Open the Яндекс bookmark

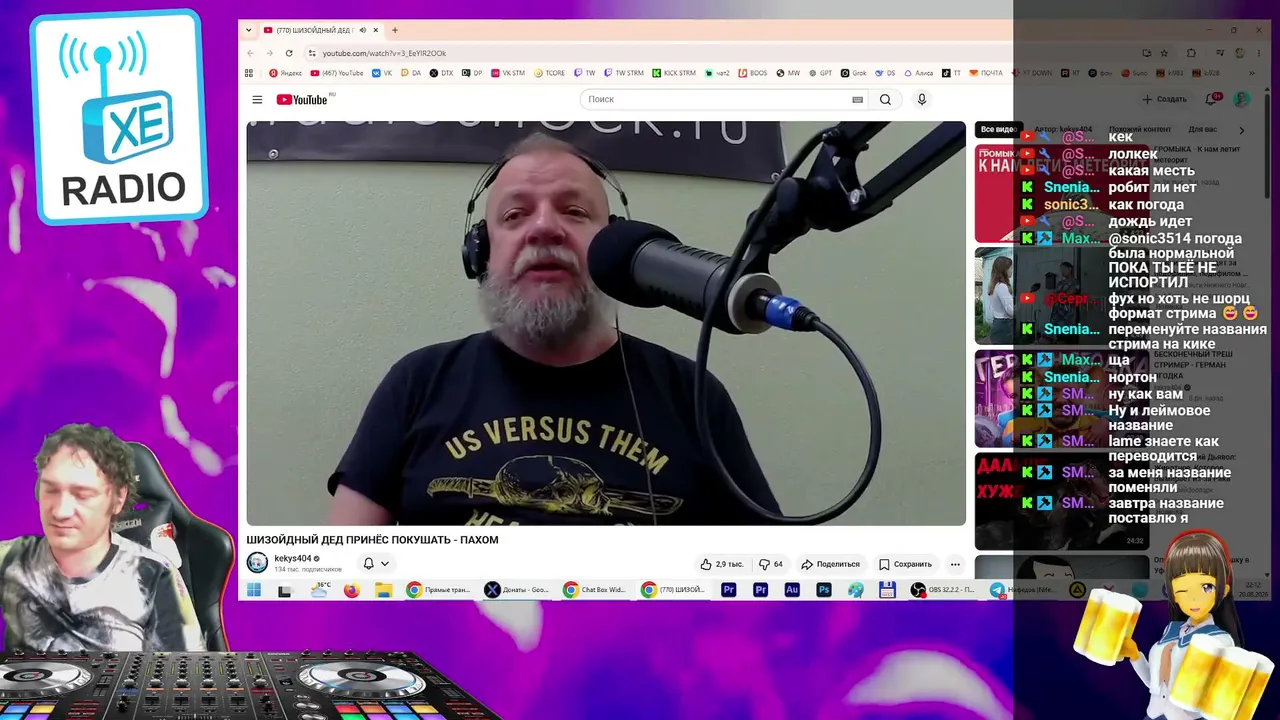286,73
